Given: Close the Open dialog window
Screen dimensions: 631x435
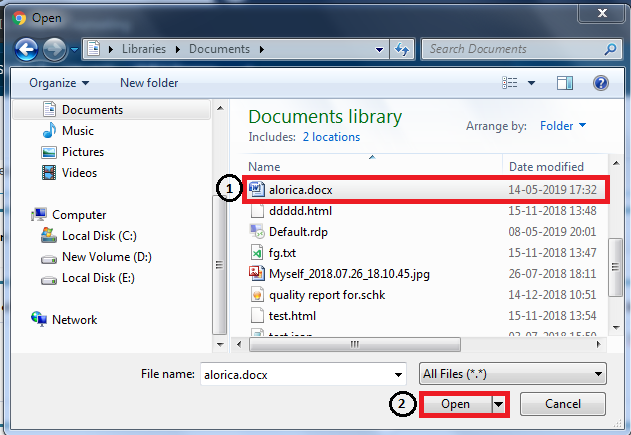Looking at the screenshot, I should point(602,13).
